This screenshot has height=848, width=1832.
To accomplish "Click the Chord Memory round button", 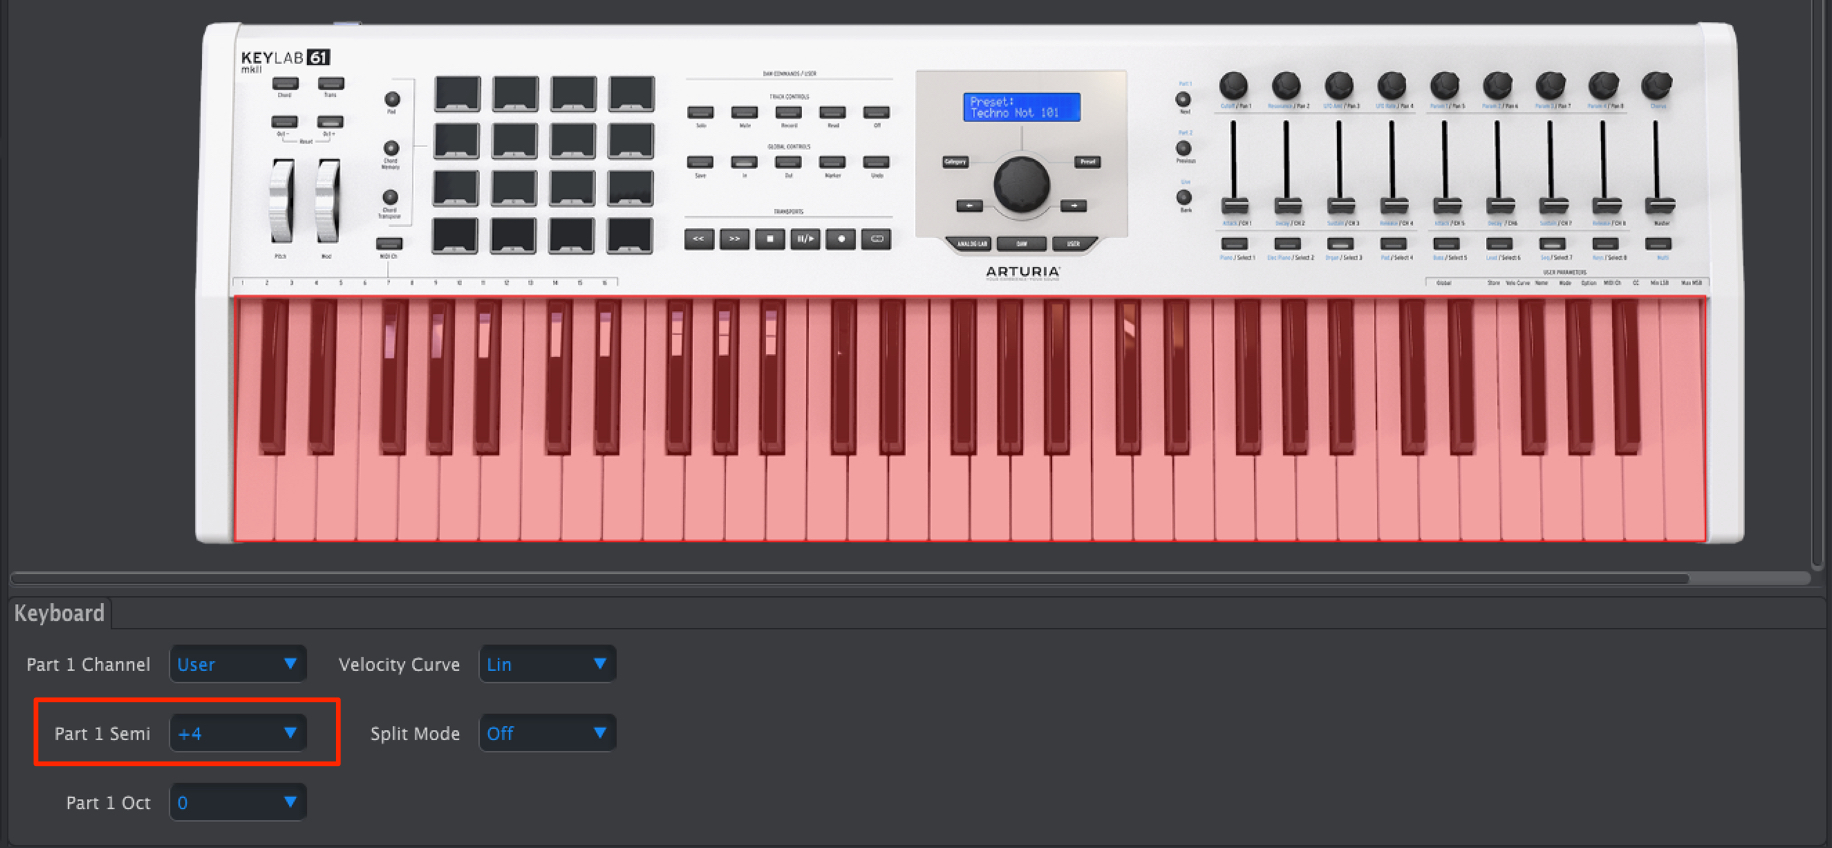I will (391, 148).
